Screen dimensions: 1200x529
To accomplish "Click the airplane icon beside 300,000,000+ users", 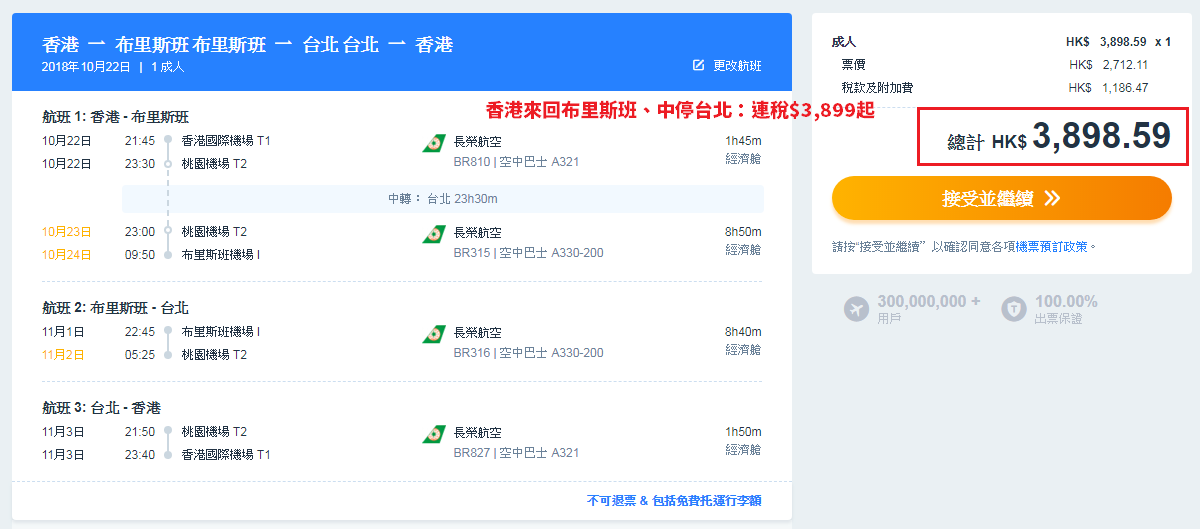I will point(856,309).
